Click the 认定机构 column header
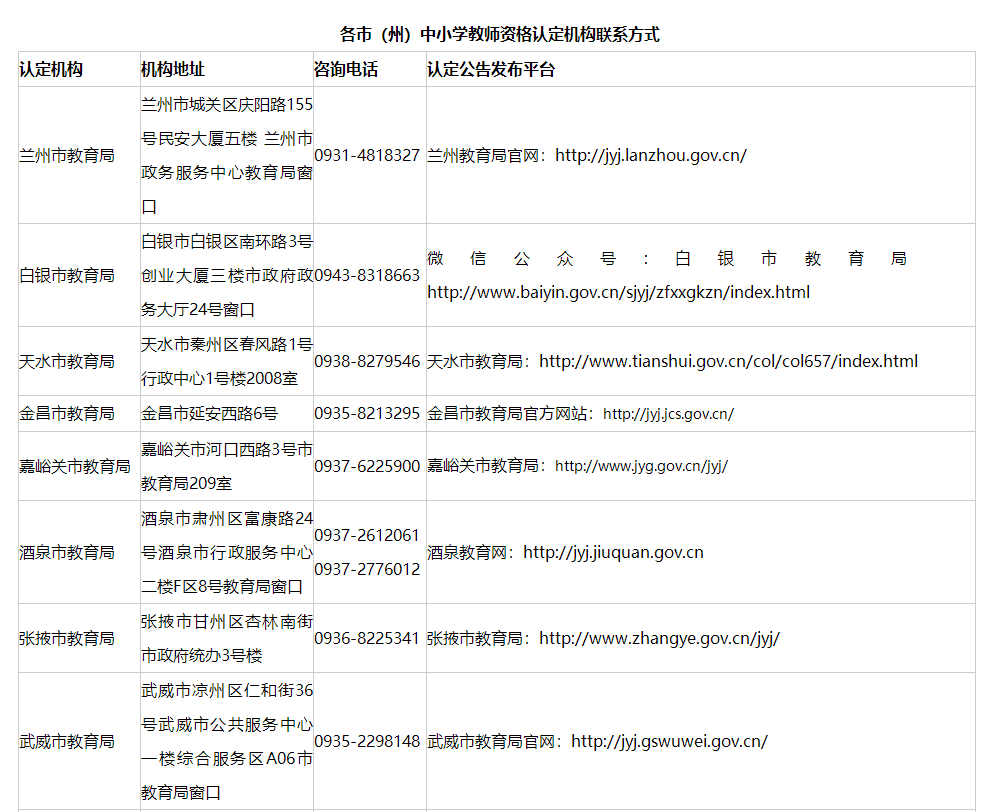The image size is (997, 812). (x=51, y=69)
